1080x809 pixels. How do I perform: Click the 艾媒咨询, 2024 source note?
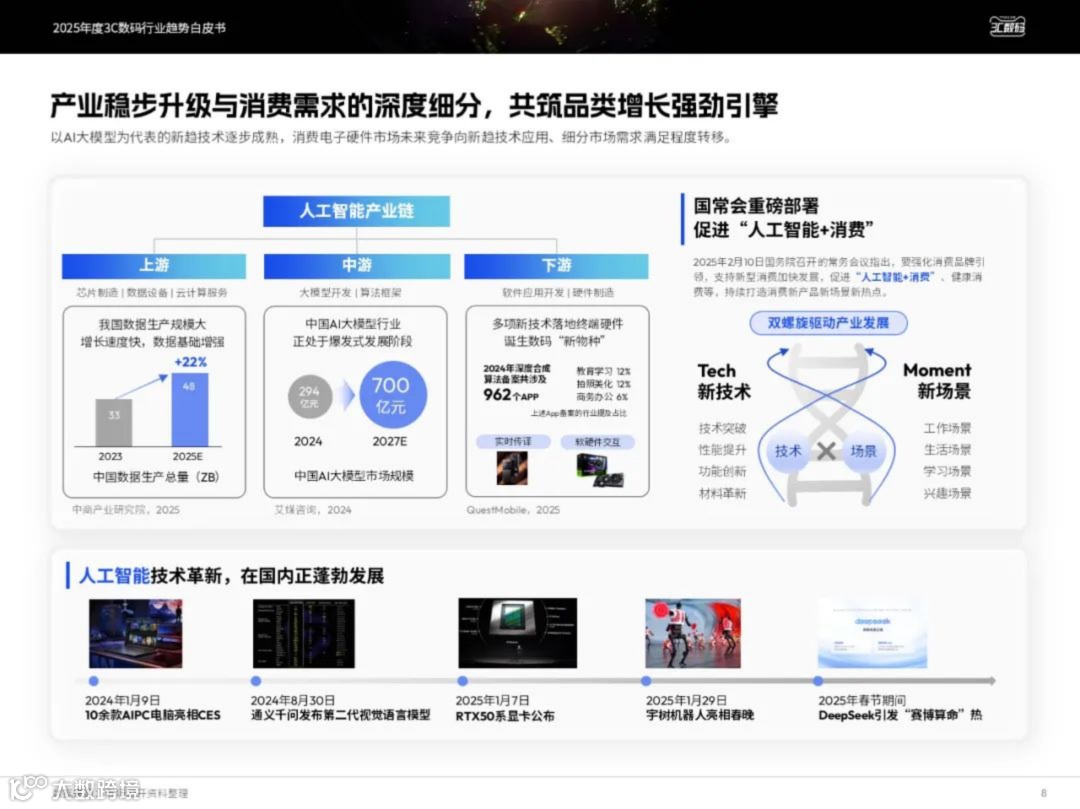click(x=313, y=509)
